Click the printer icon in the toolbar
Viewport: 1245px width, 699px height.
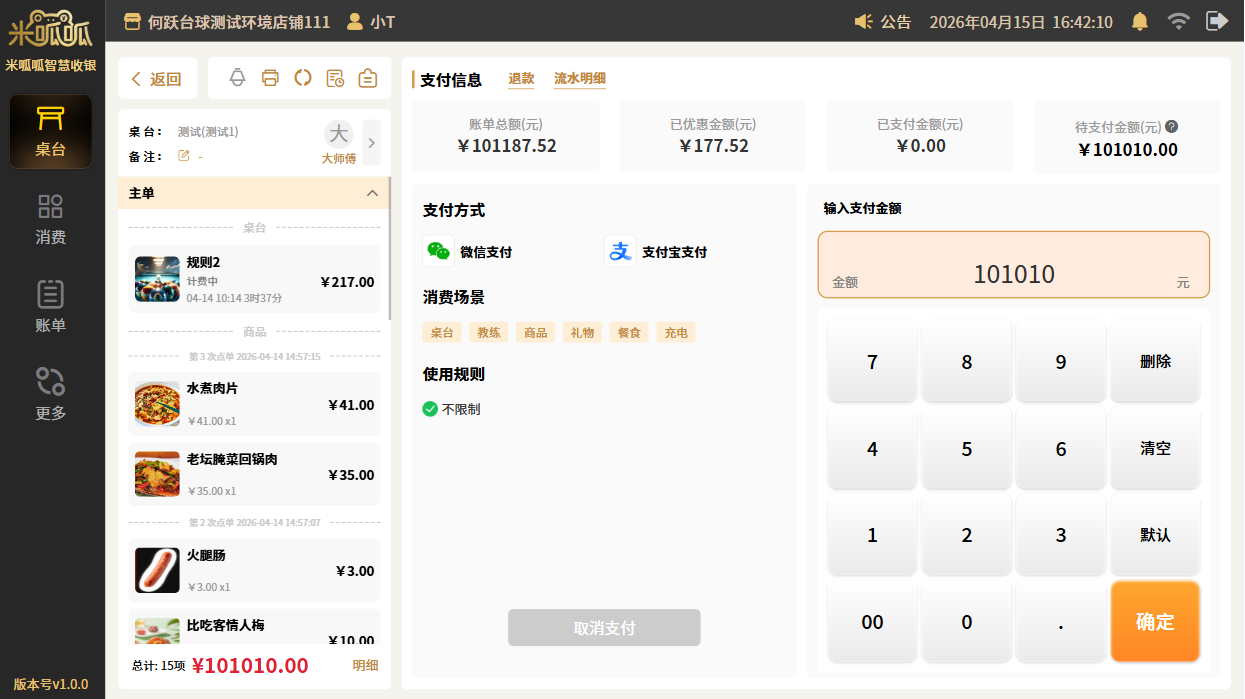pos(270,78)
